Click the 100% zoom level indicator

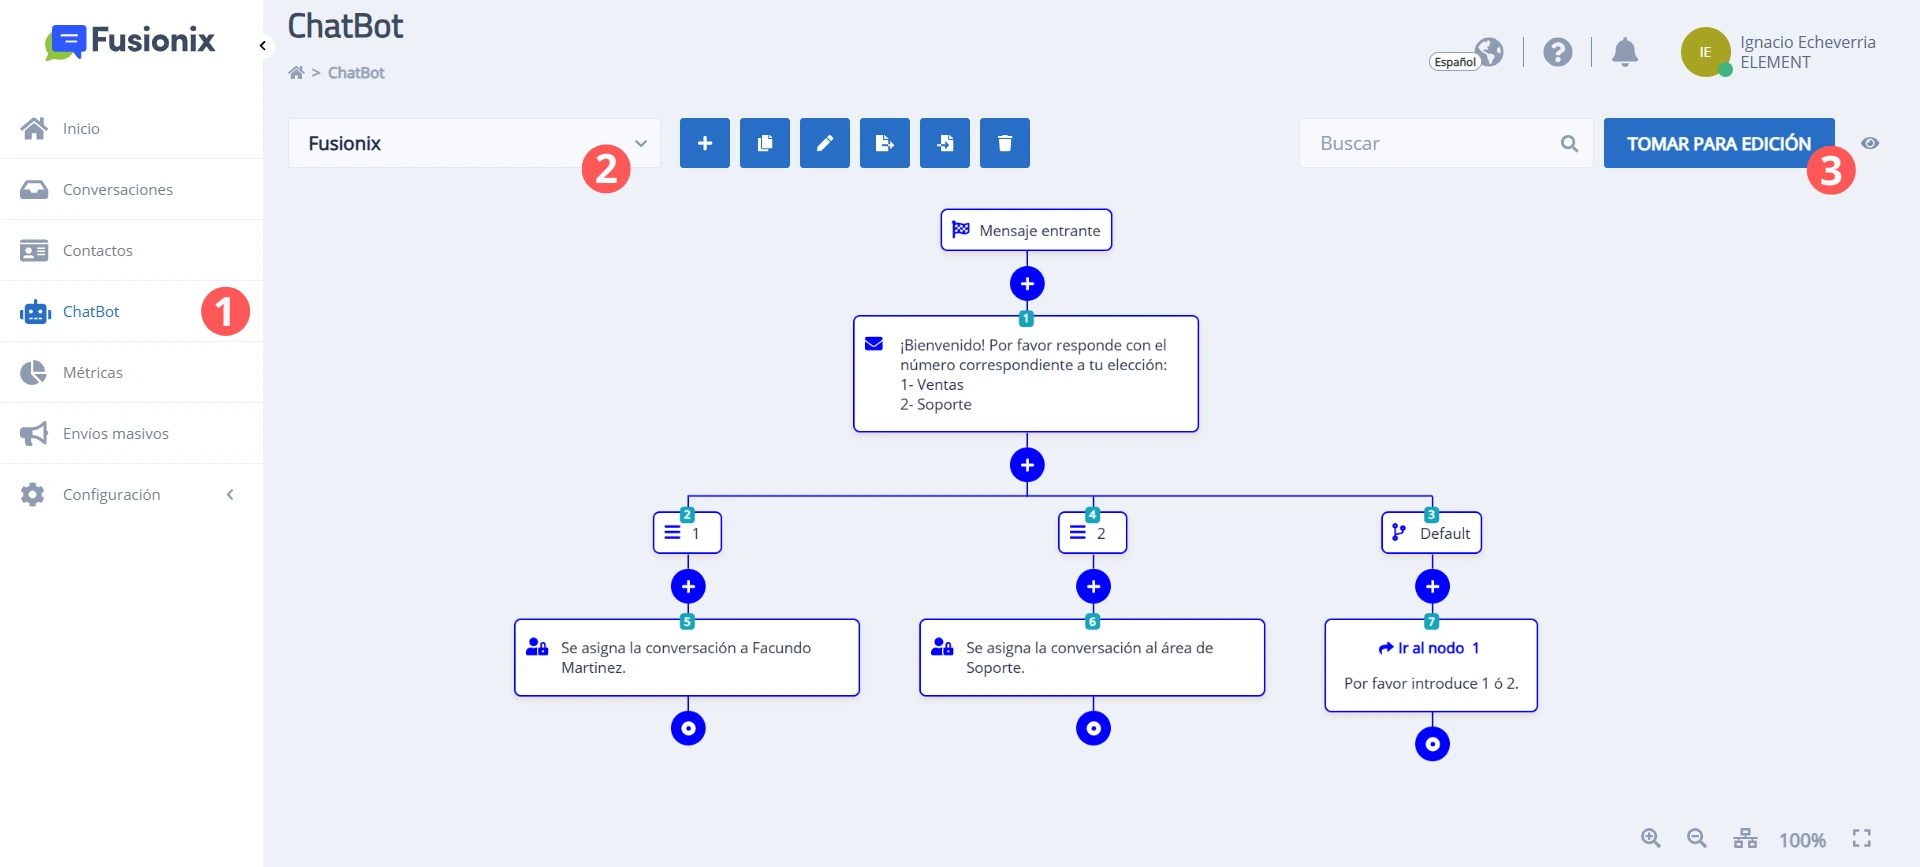pos(1802,840)
